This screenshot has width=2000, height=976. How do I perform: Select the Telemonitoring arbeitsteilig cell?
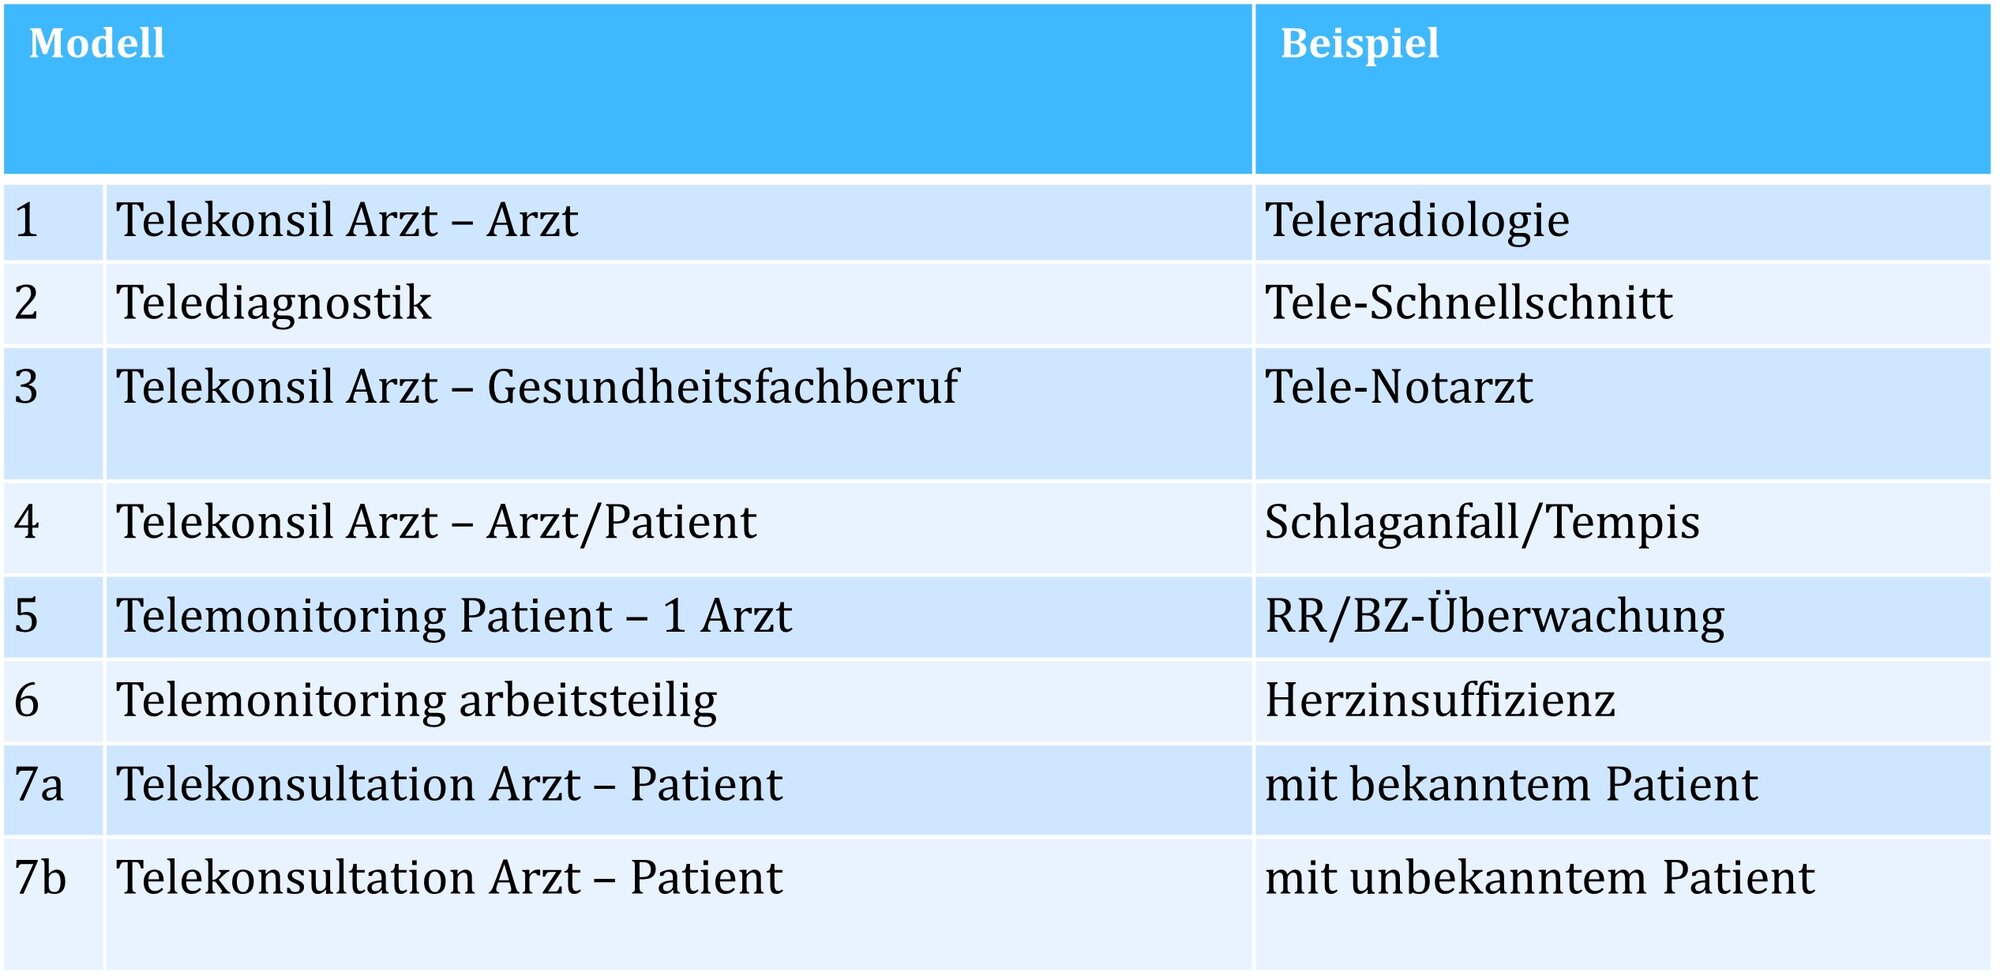417,701
